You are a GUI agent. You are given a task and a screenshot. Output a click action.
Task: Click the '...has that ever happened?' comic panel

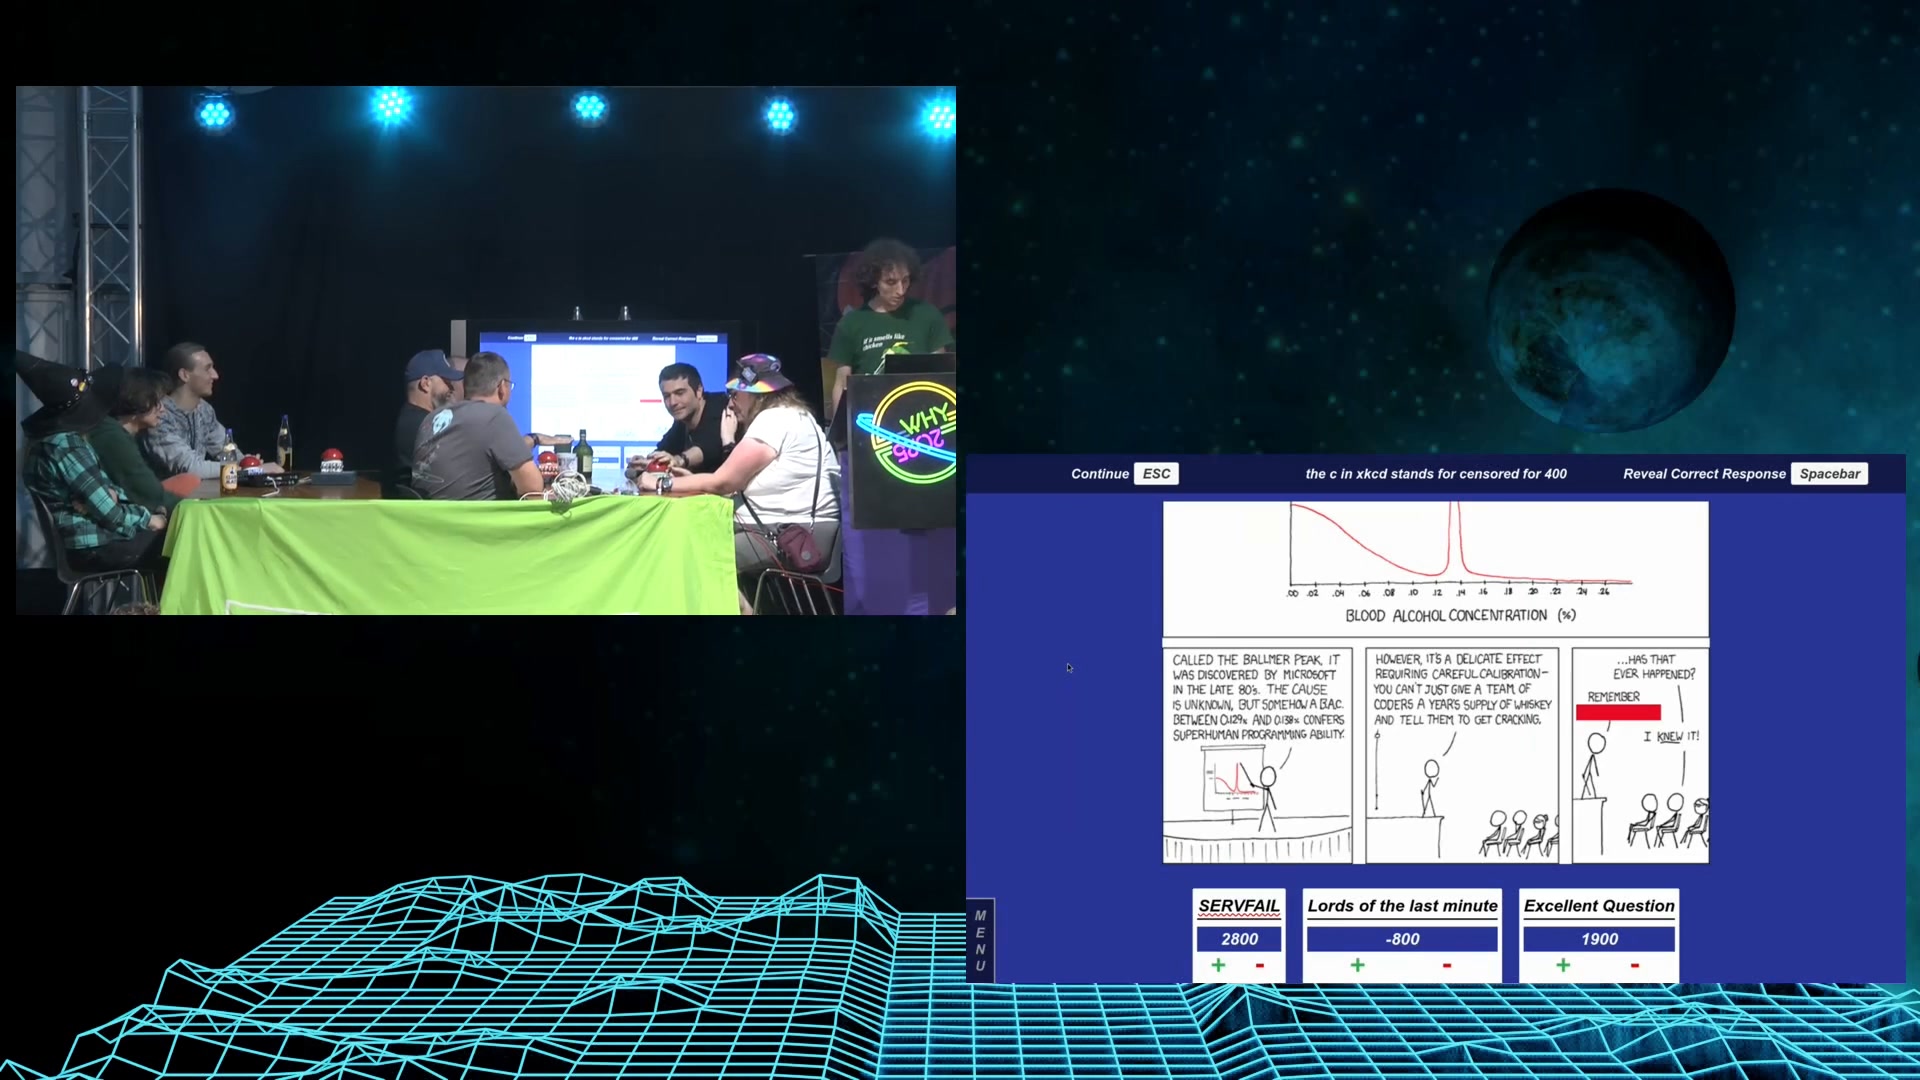[x=1640, y=755]
